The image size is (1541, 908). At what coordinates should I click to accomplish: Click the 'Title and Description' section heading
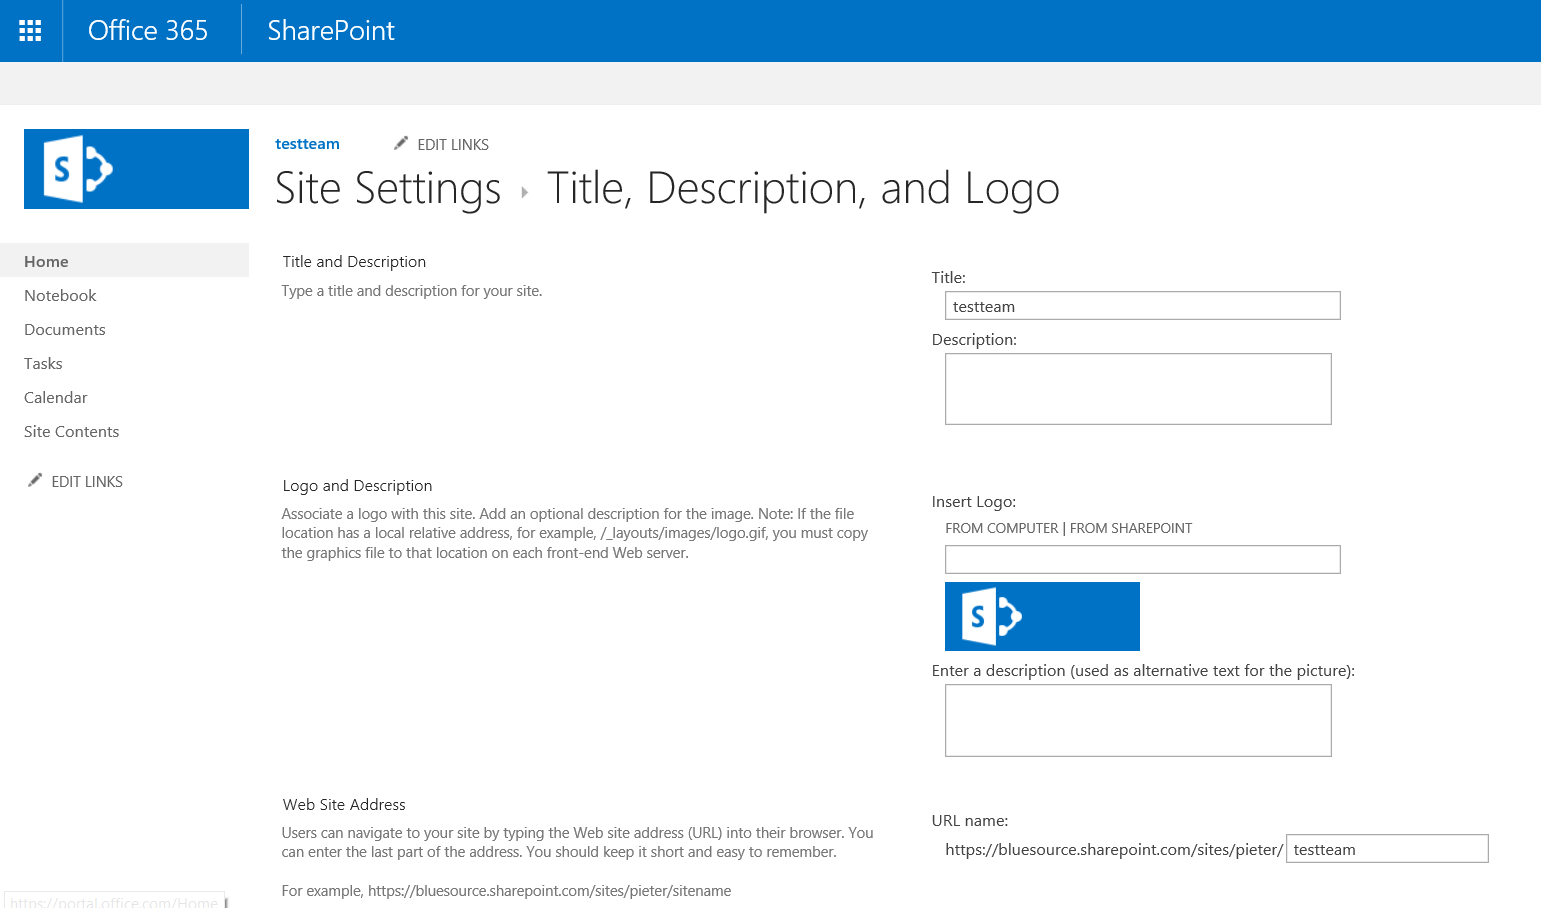tap(354, 262)
